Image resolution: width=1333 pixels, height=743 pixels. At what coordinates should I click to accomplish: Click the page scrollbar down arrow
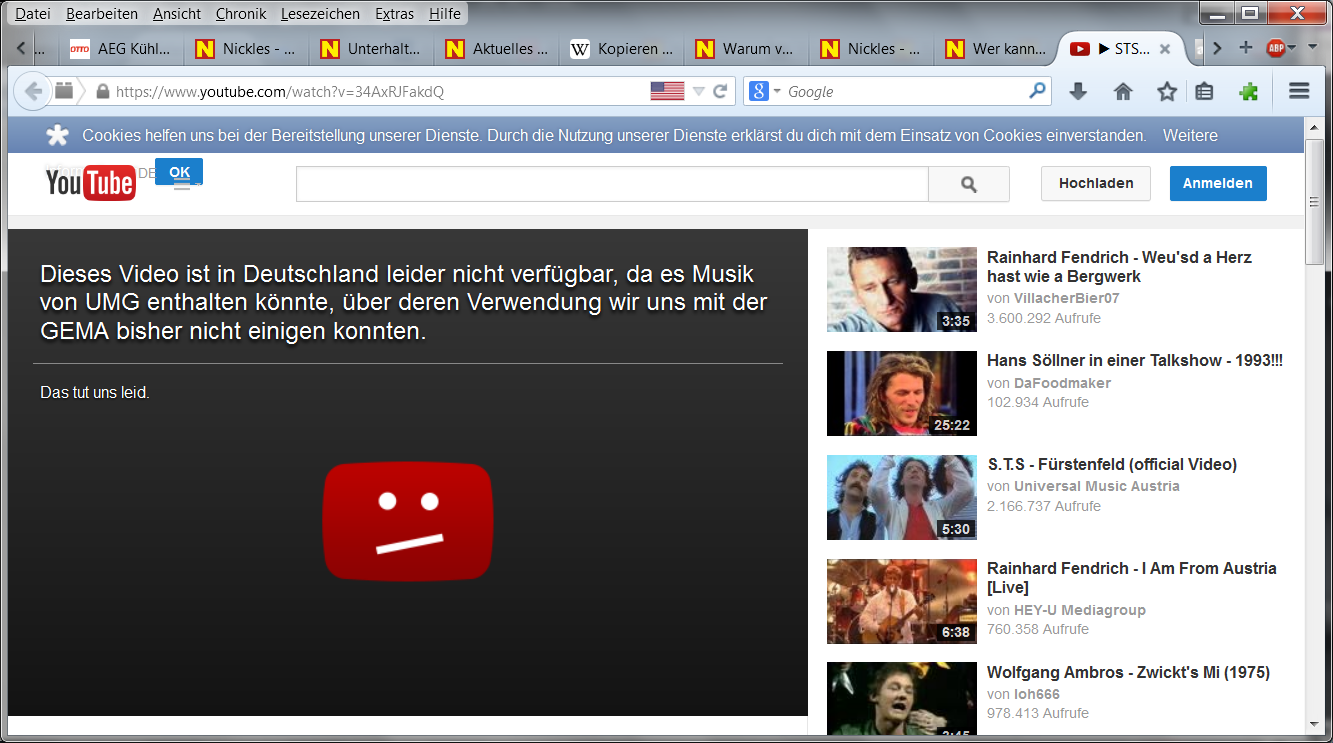pos(1315,724)
